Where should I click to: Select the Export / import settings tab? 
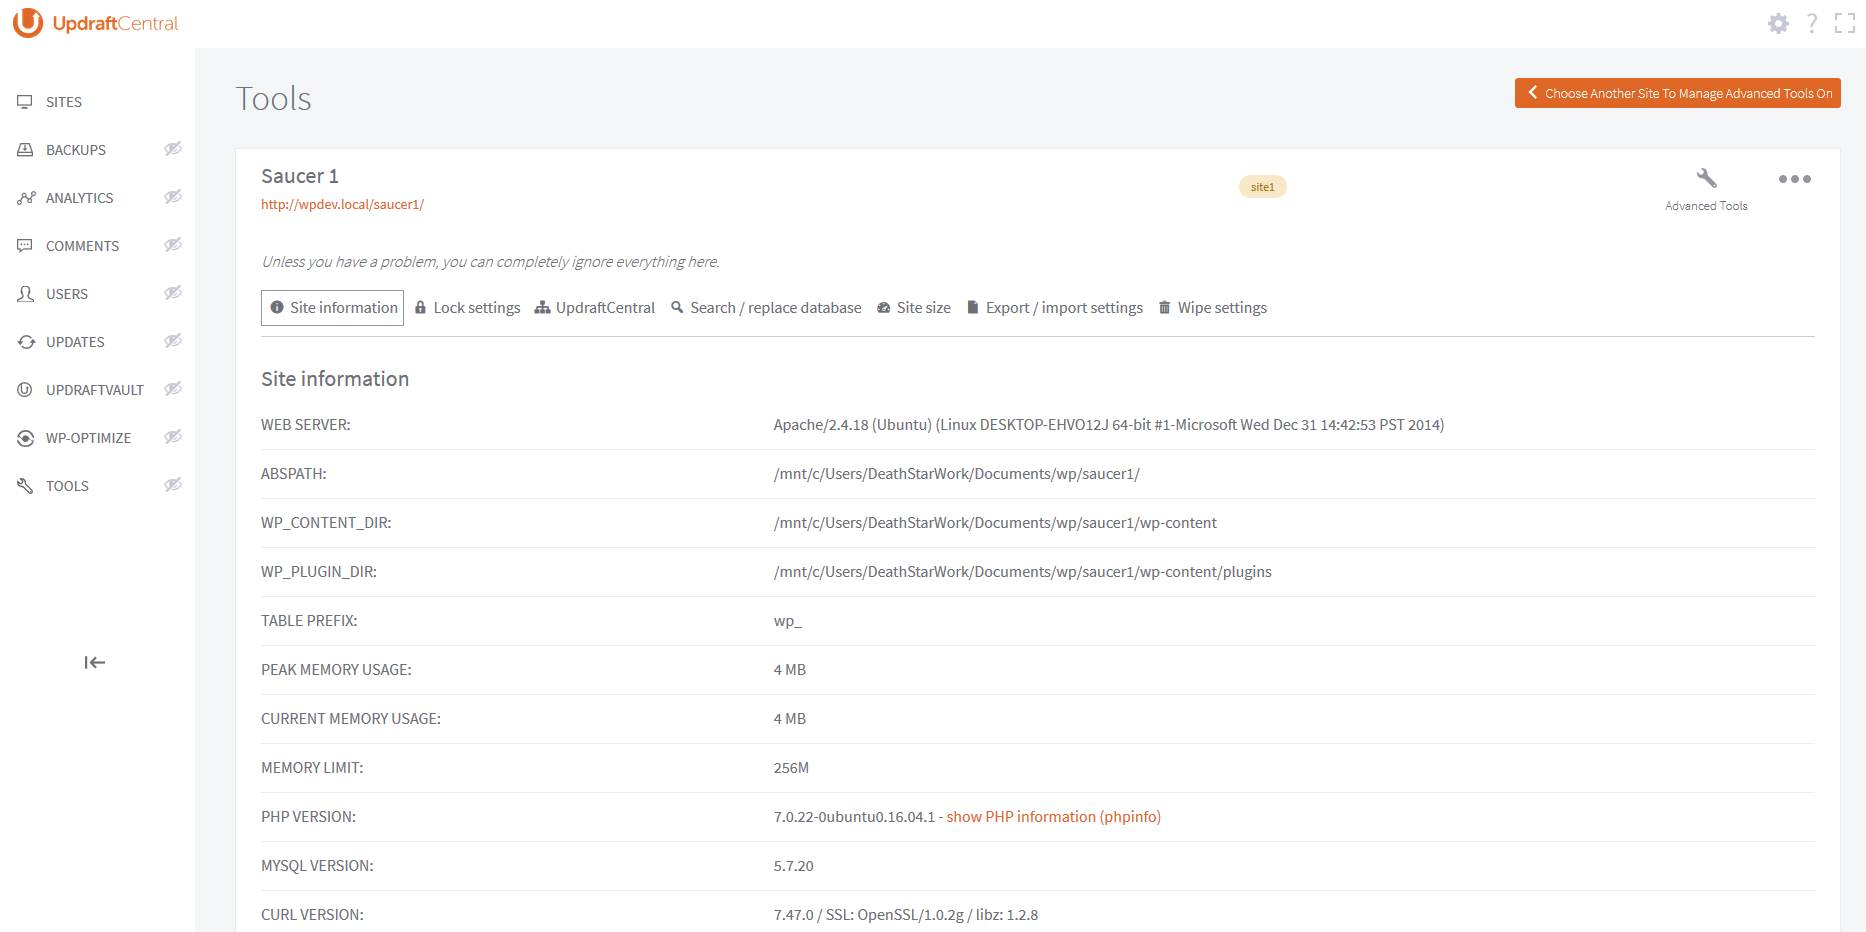[x=1055, y=308]
